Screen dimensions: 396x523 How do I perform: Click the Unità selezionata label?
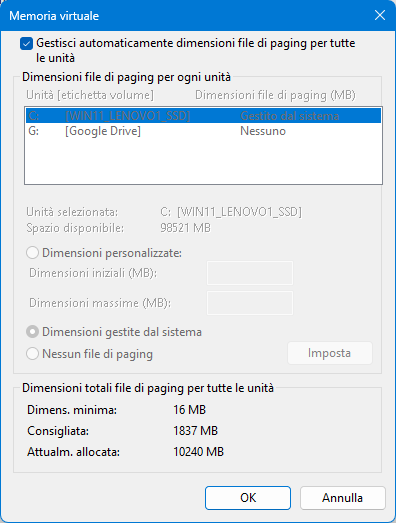pos(72,212)
